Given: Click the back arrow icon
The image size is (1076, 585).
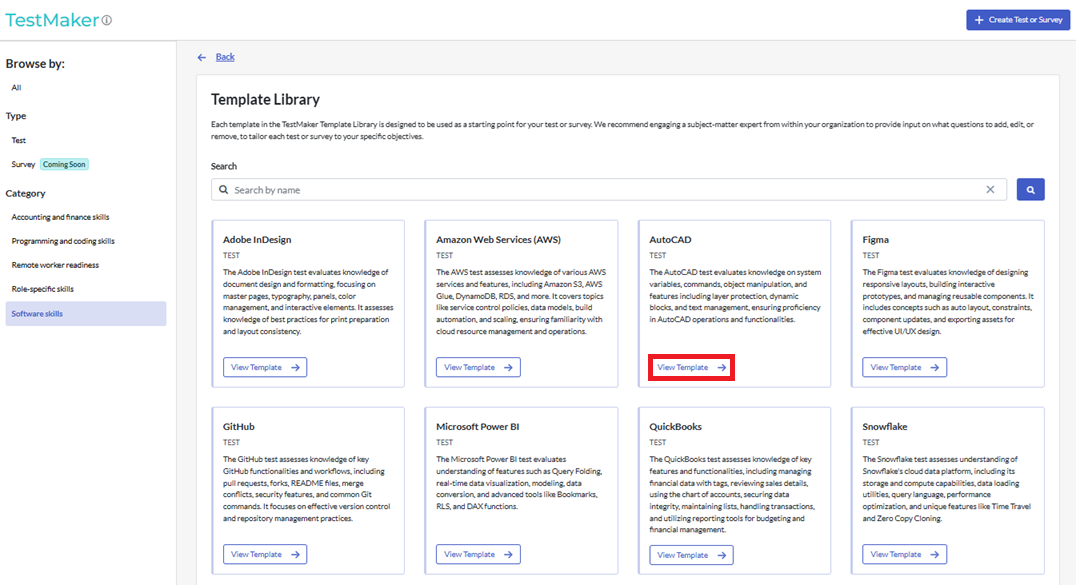Looking at the screenshot, I should [x=202, y=58].
